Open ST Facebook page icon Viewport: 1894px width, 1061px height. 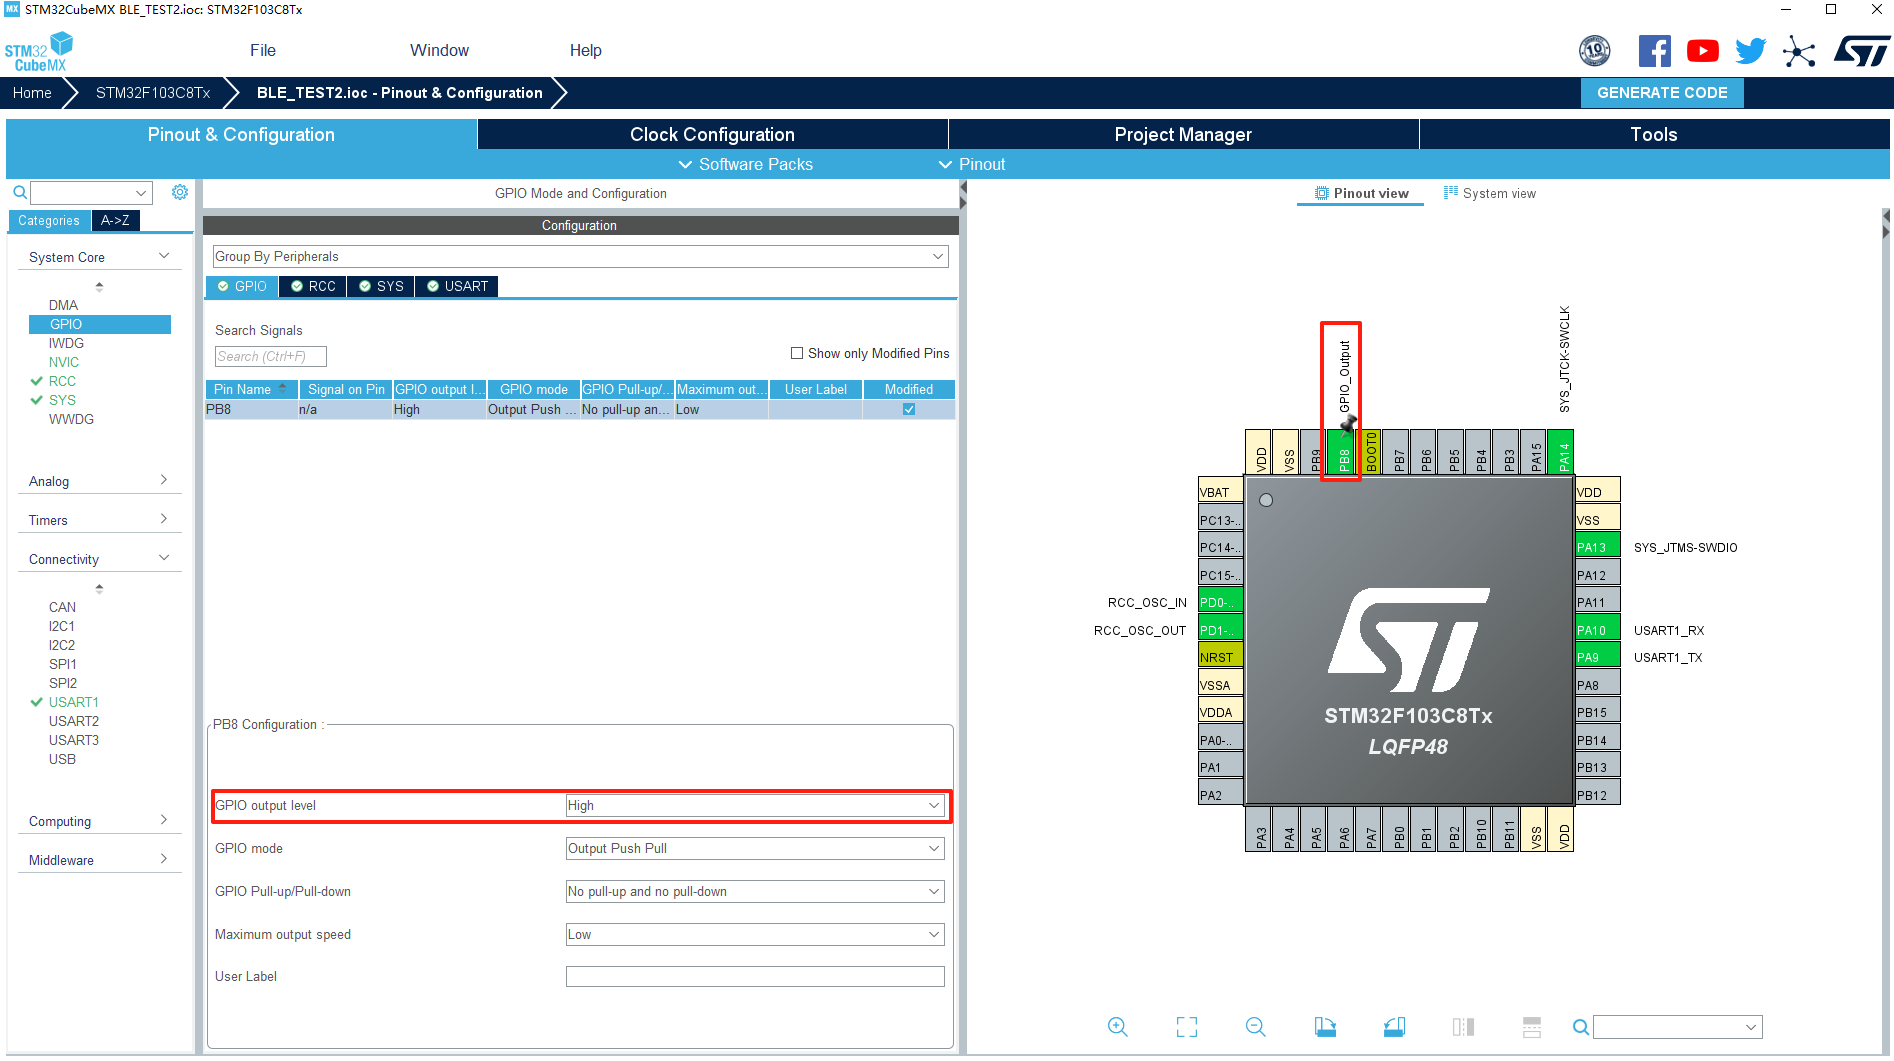[1654, 51]
